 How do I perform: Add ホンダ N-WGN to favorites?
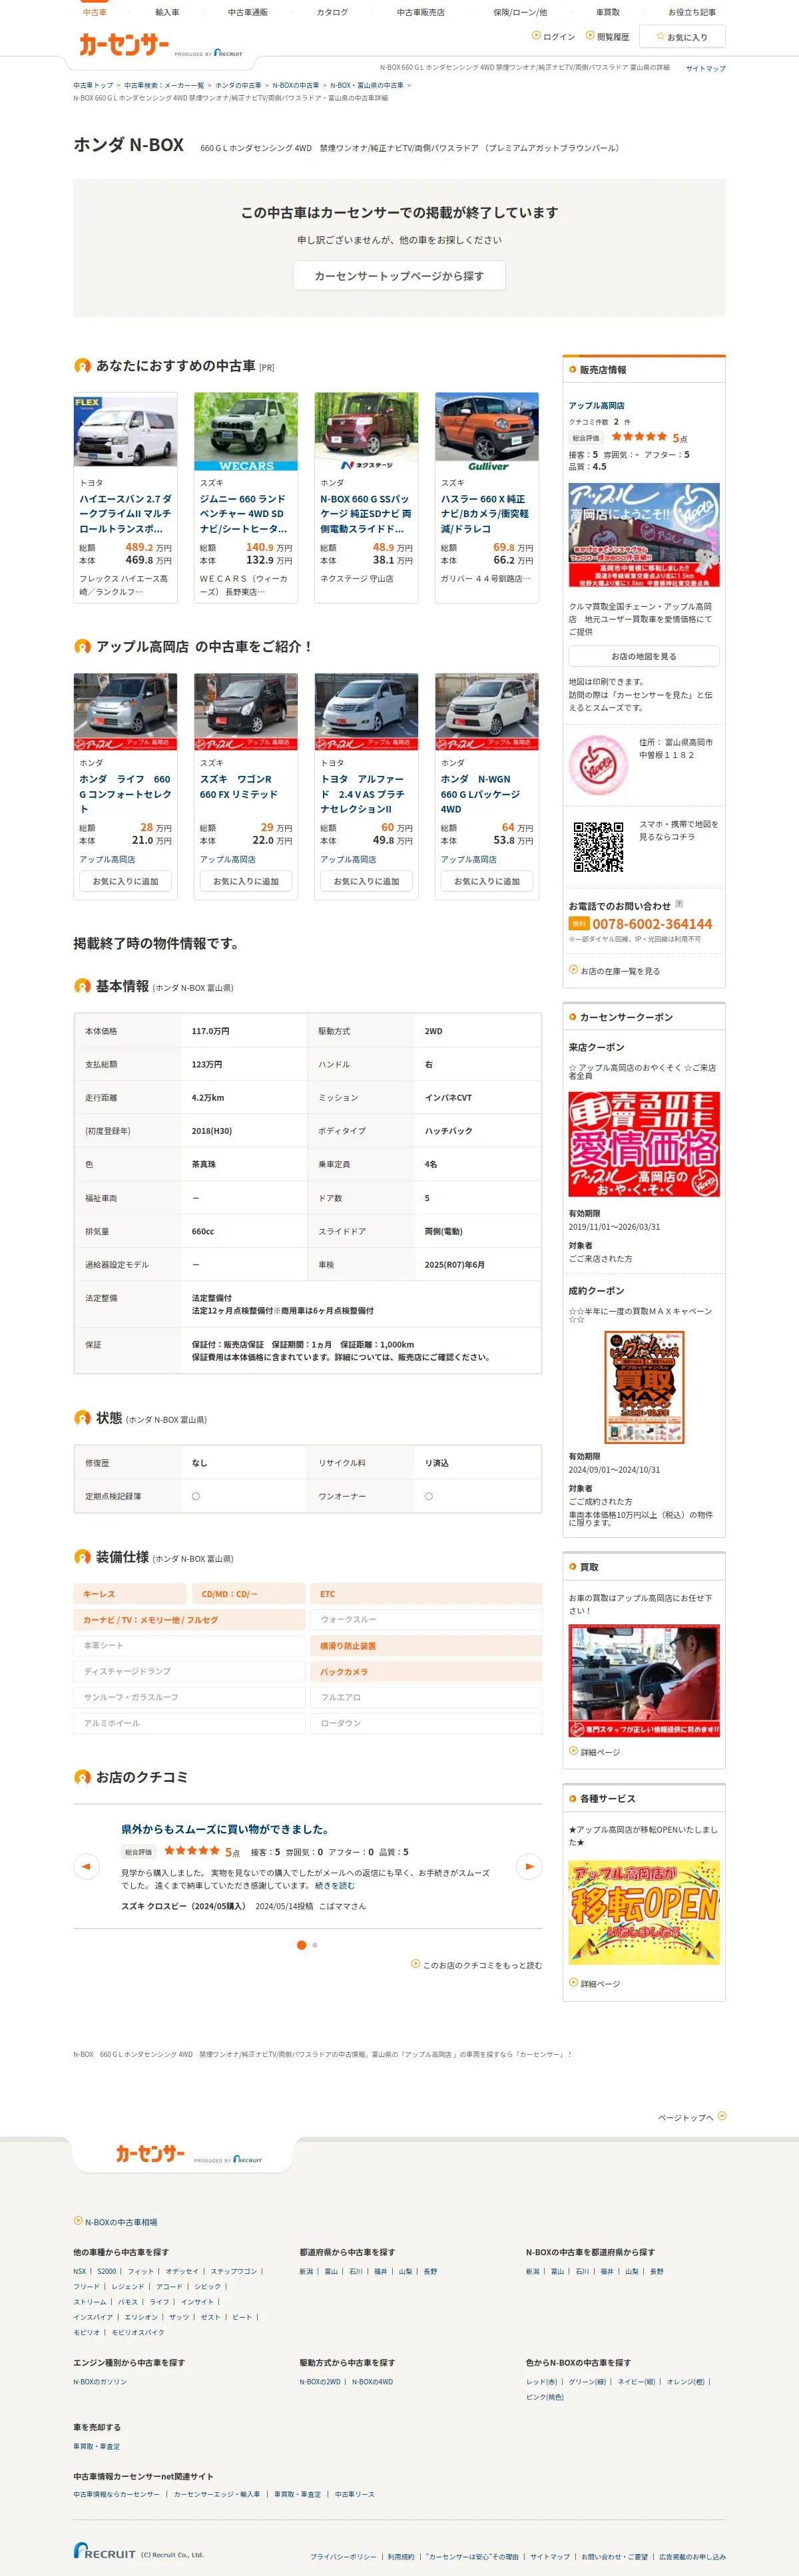click(x=487, y=881)
